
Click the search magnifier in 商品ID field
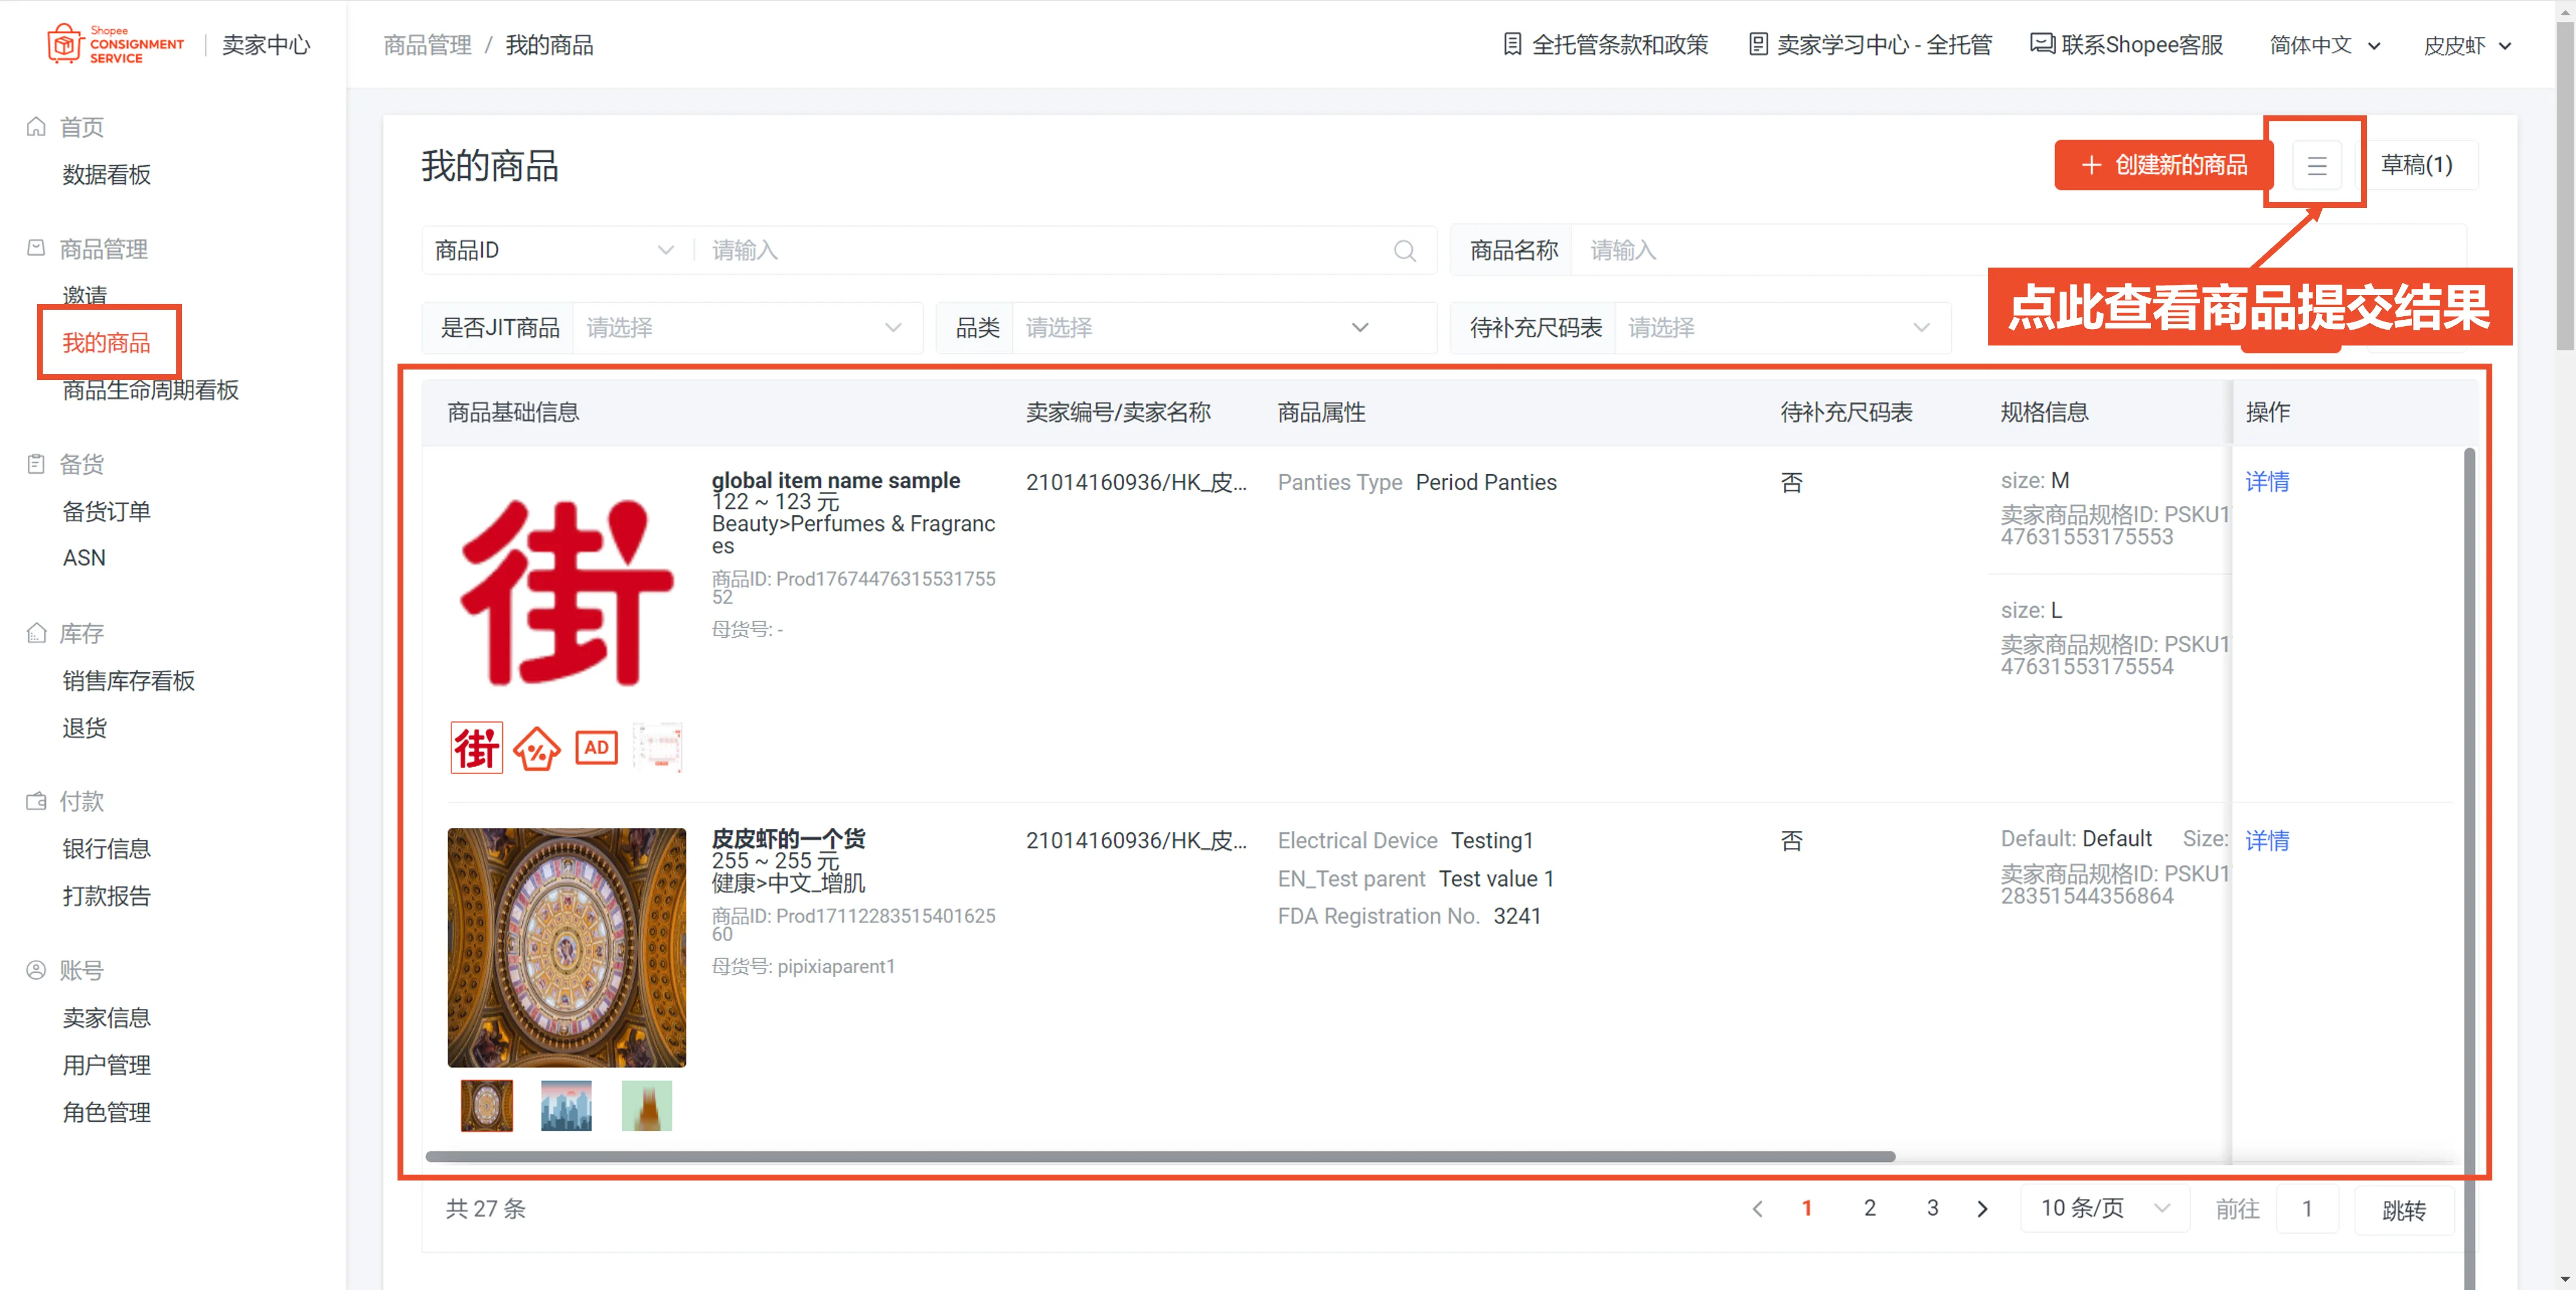(1404, 251)
